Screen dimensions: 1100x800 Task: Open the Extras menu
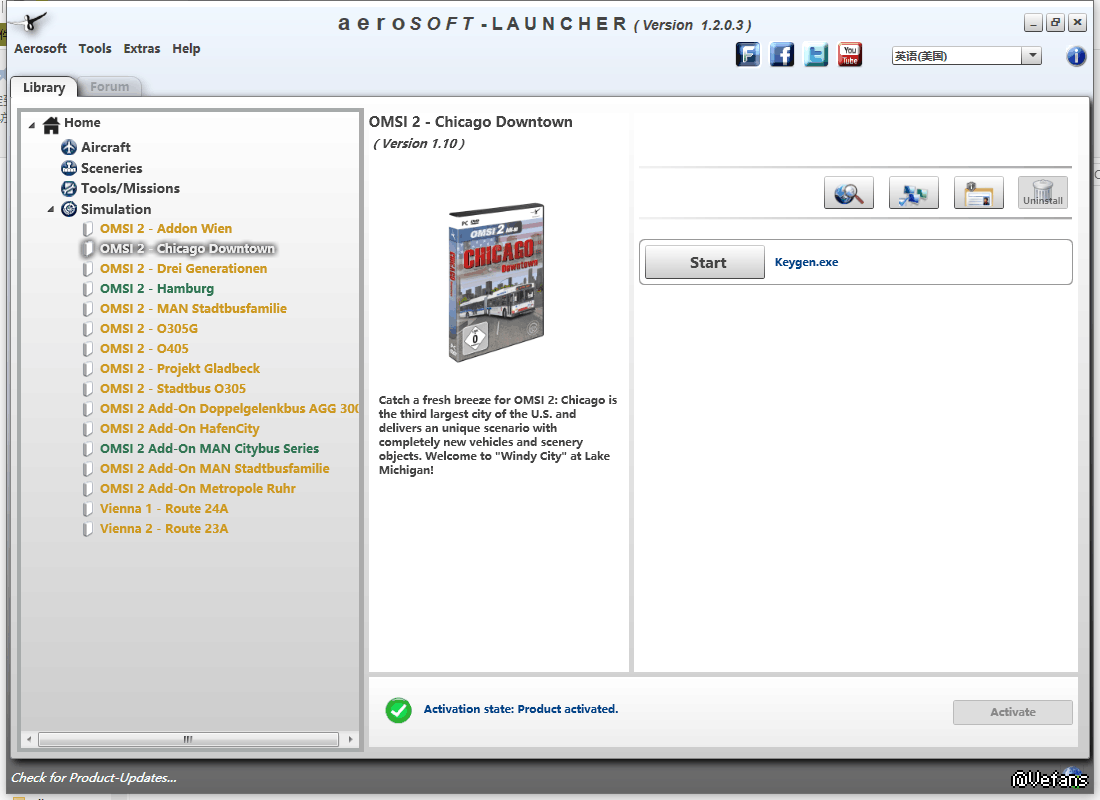tap(142, 48)
